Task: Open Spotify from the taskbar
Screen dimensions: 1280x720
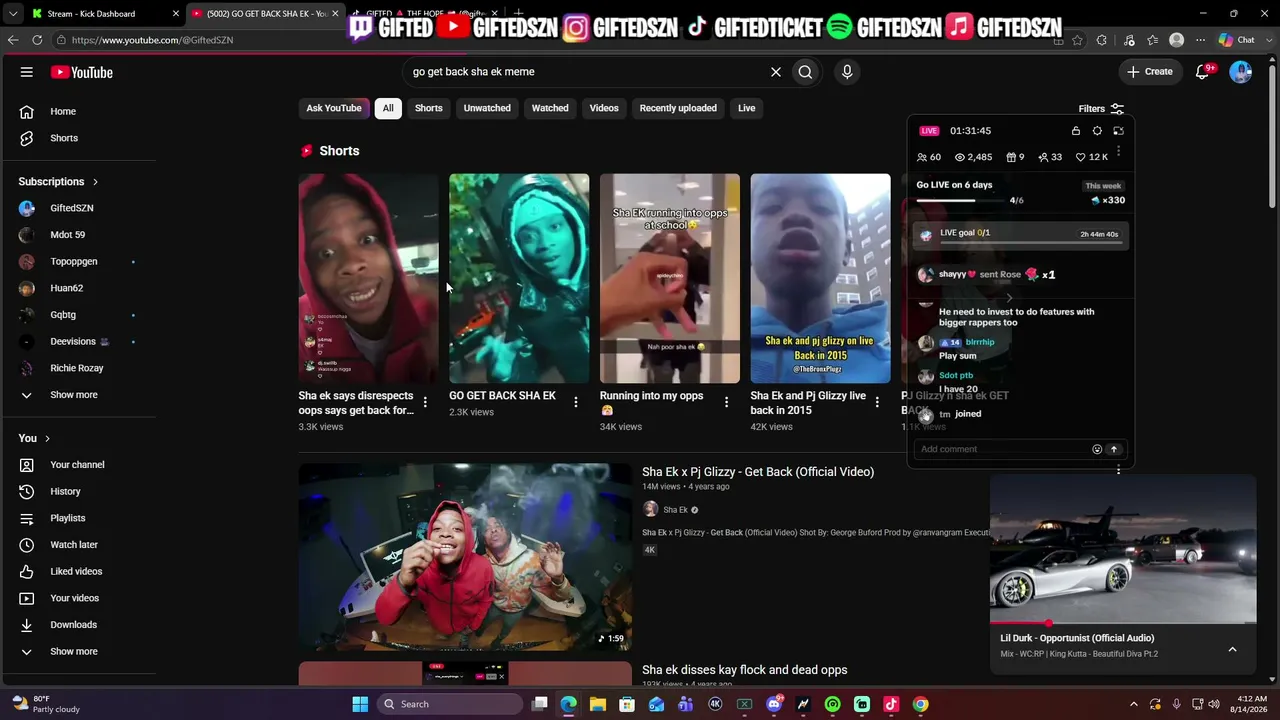Action: tap(833, 704)
